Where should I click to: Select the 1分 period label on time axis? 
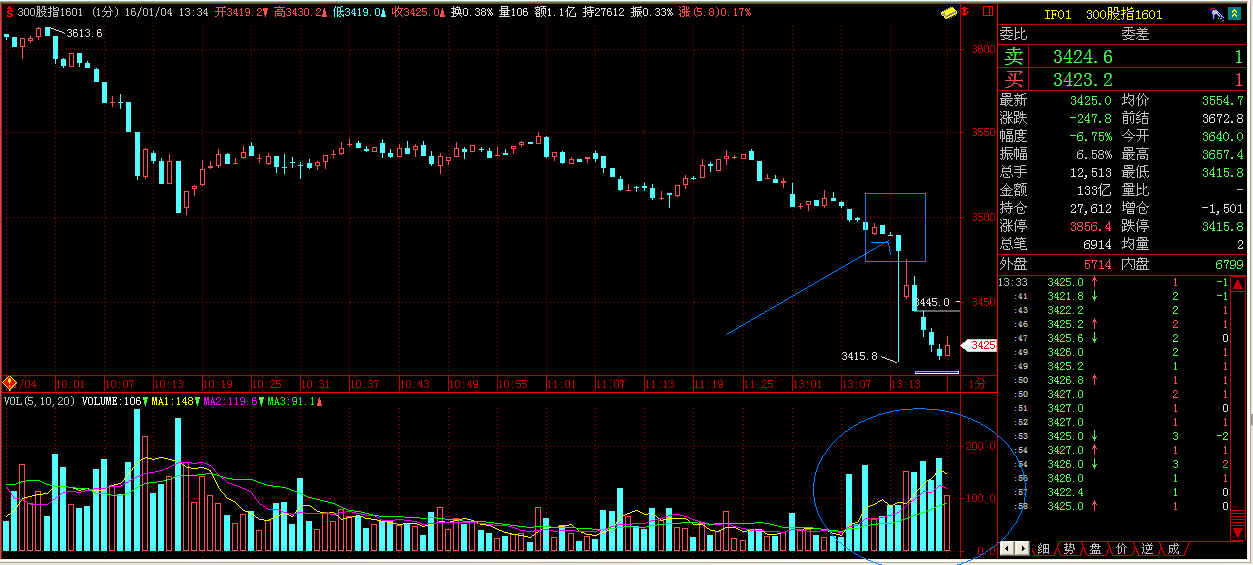pyautogui.click(x=979, y=384)
